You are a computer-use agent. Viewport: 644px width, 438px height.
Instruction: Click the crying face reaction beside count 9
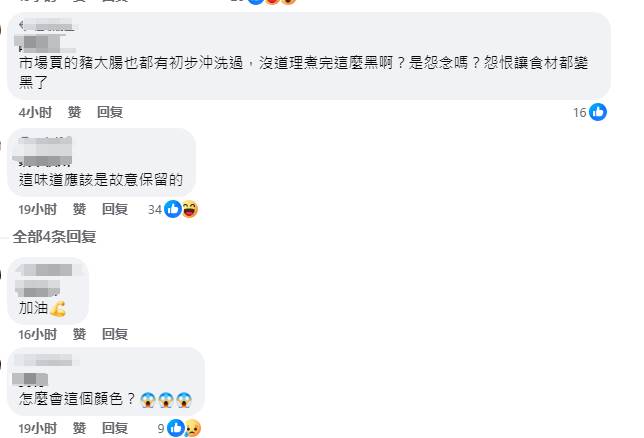coord(193,428)
